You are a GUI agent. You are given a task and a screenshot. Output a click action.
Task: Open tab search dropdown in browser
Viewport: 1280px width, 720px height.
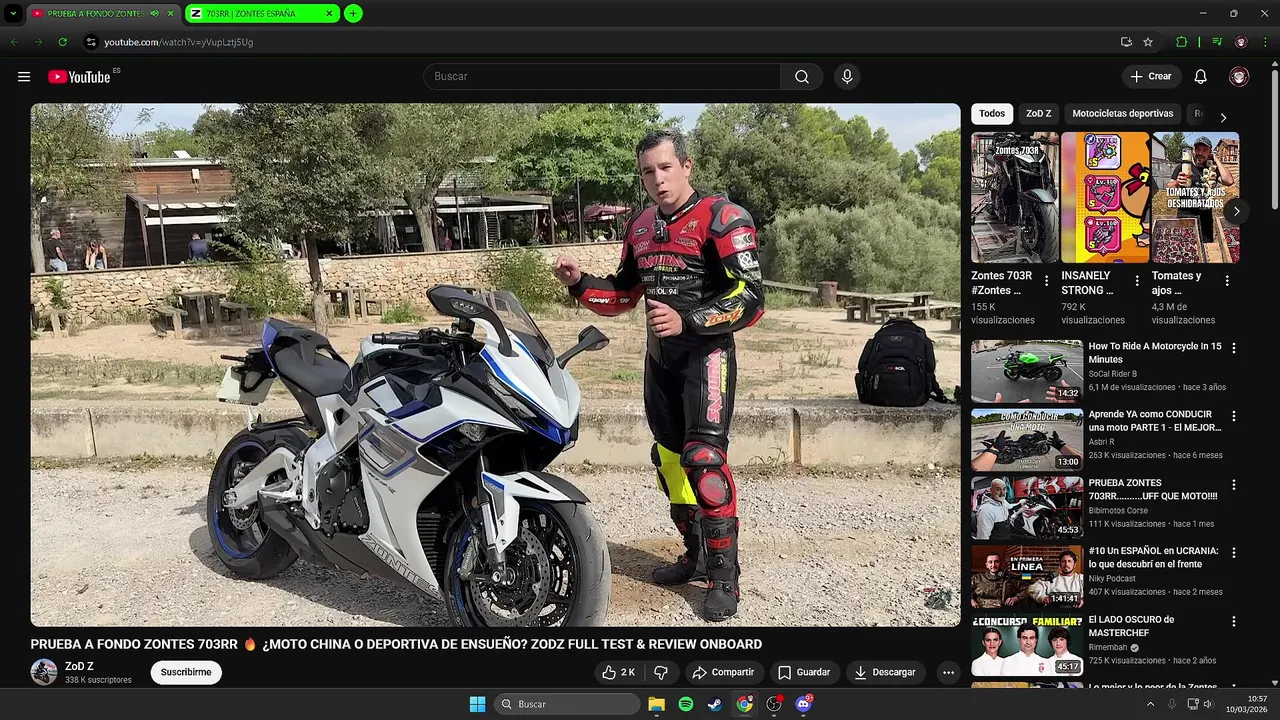[13, 13]
